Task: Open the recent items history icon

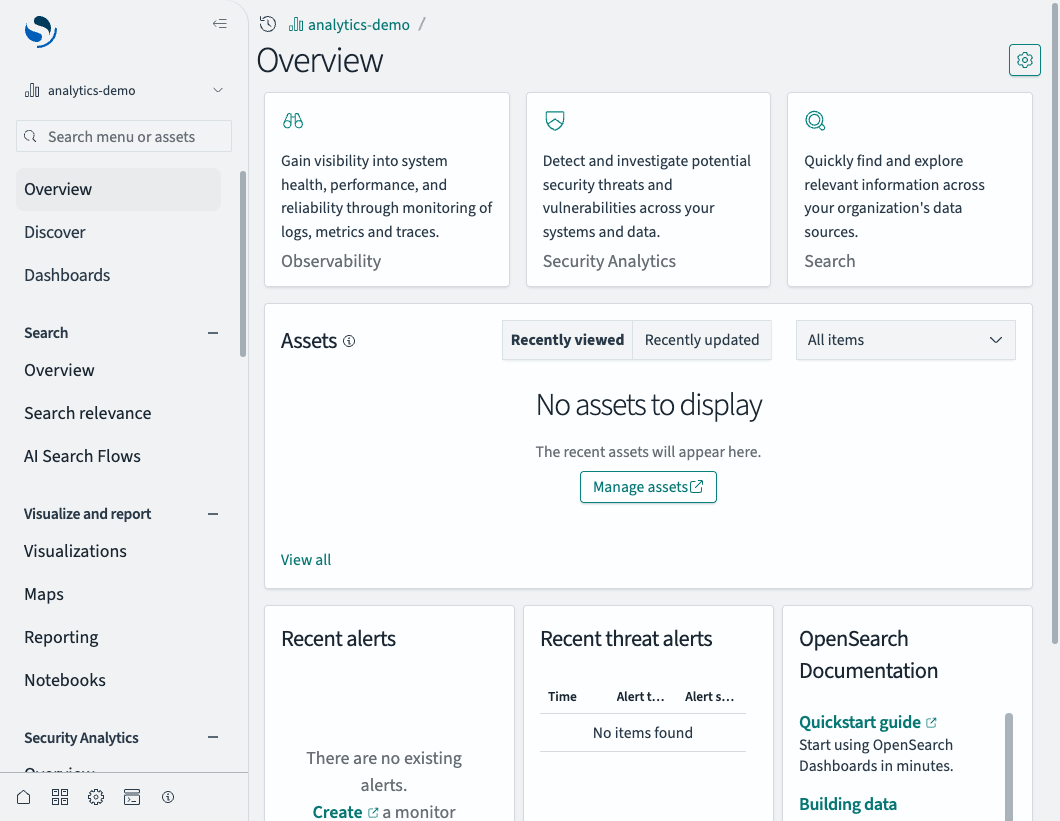Action: pos(268,24)
